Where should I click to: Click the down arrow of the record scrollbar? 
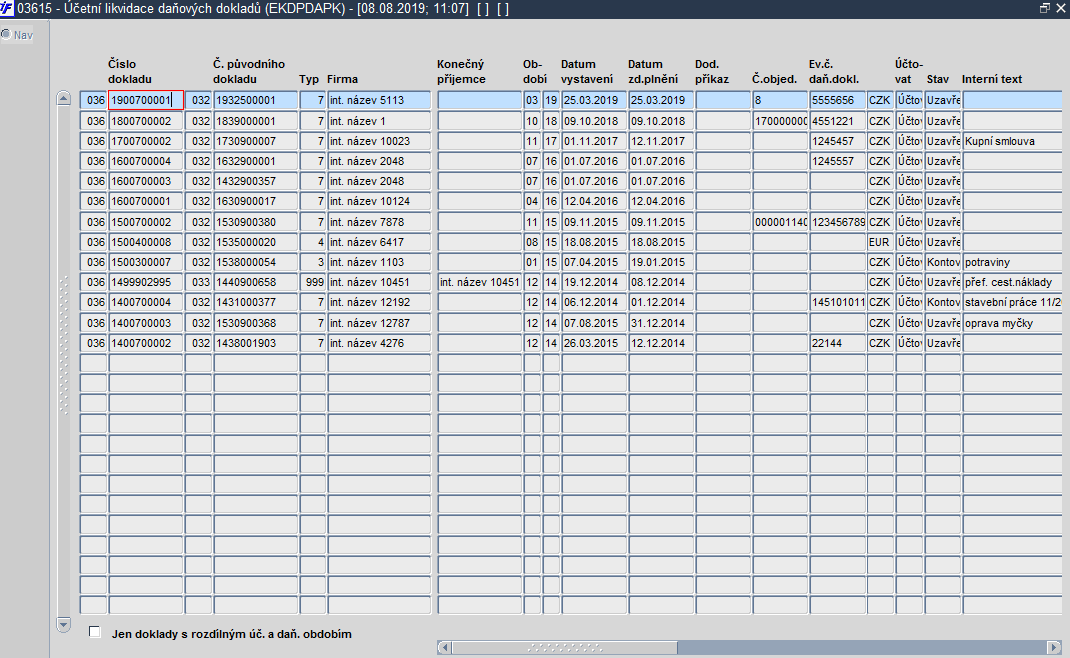[63, 624]
